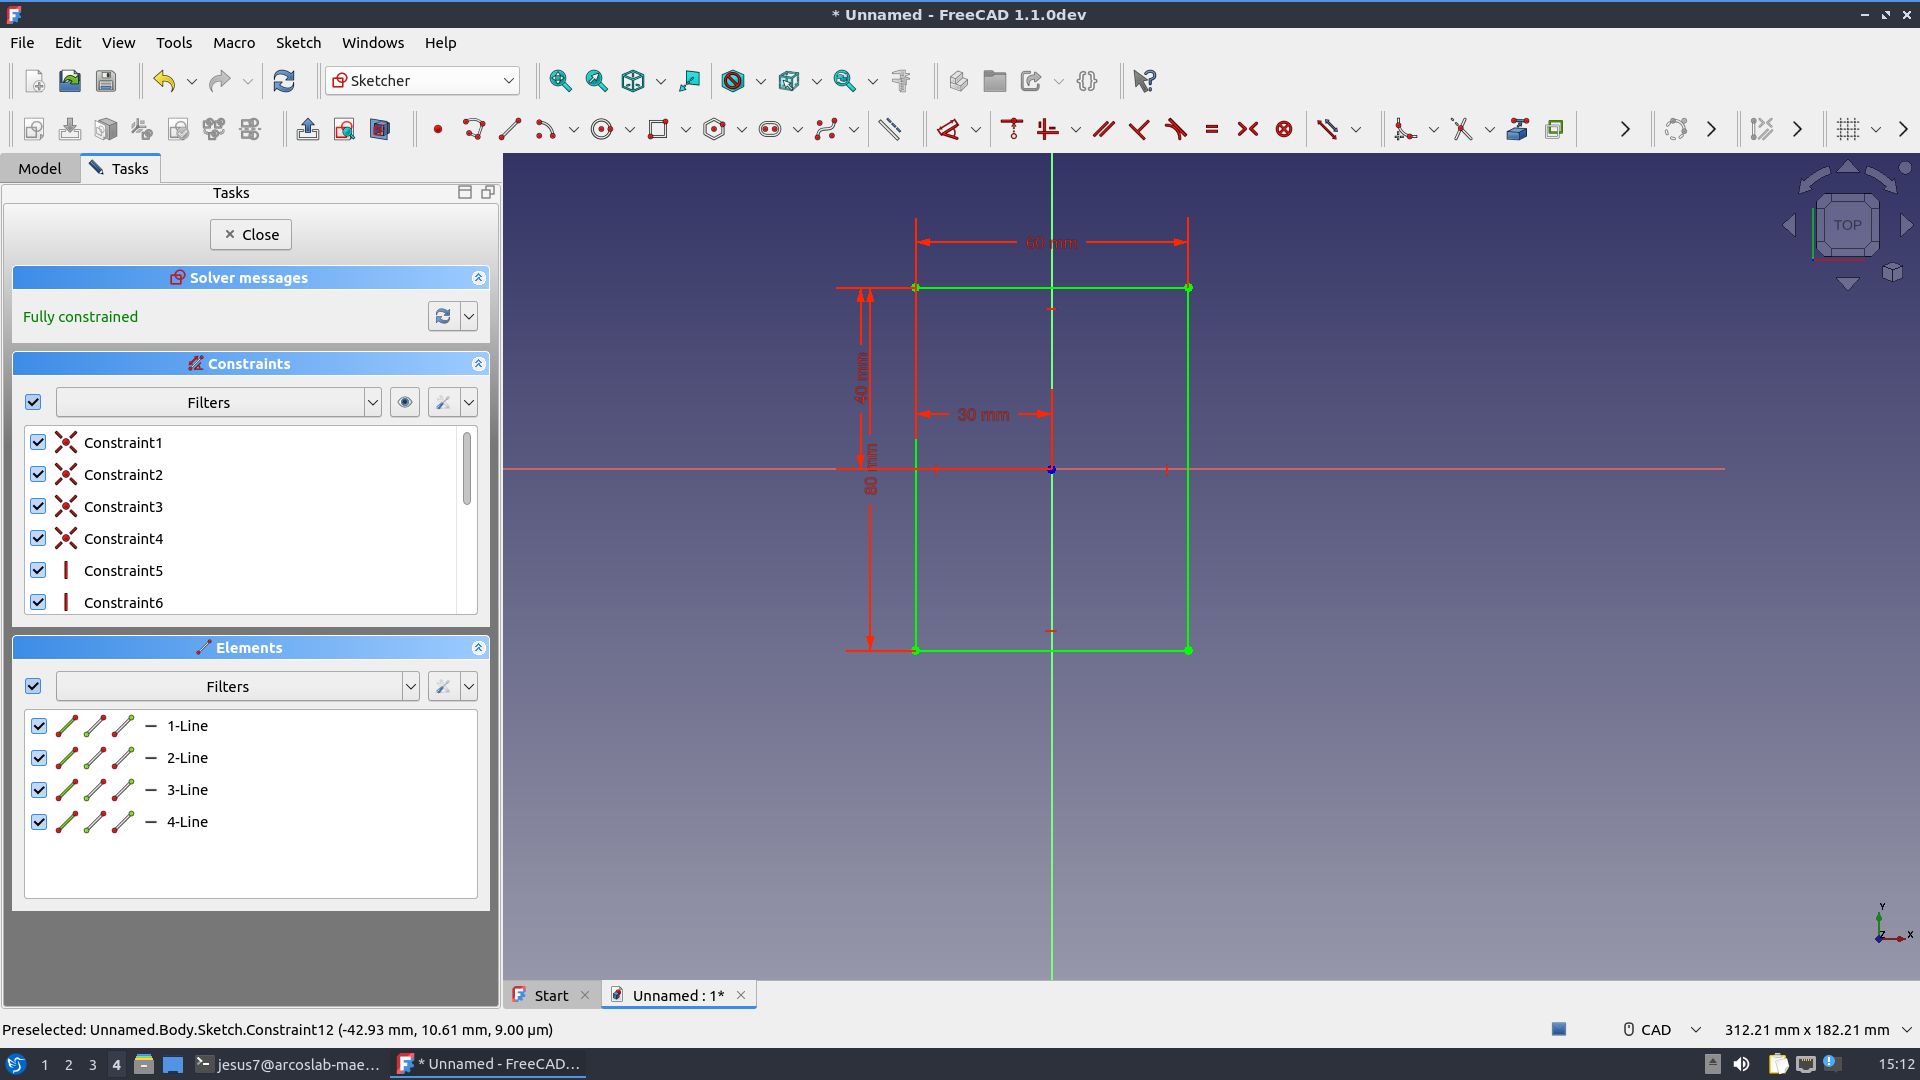Viewport: 1920px width, 1080px height.
Task: Select the Create point tool
Action: (437, 129)
